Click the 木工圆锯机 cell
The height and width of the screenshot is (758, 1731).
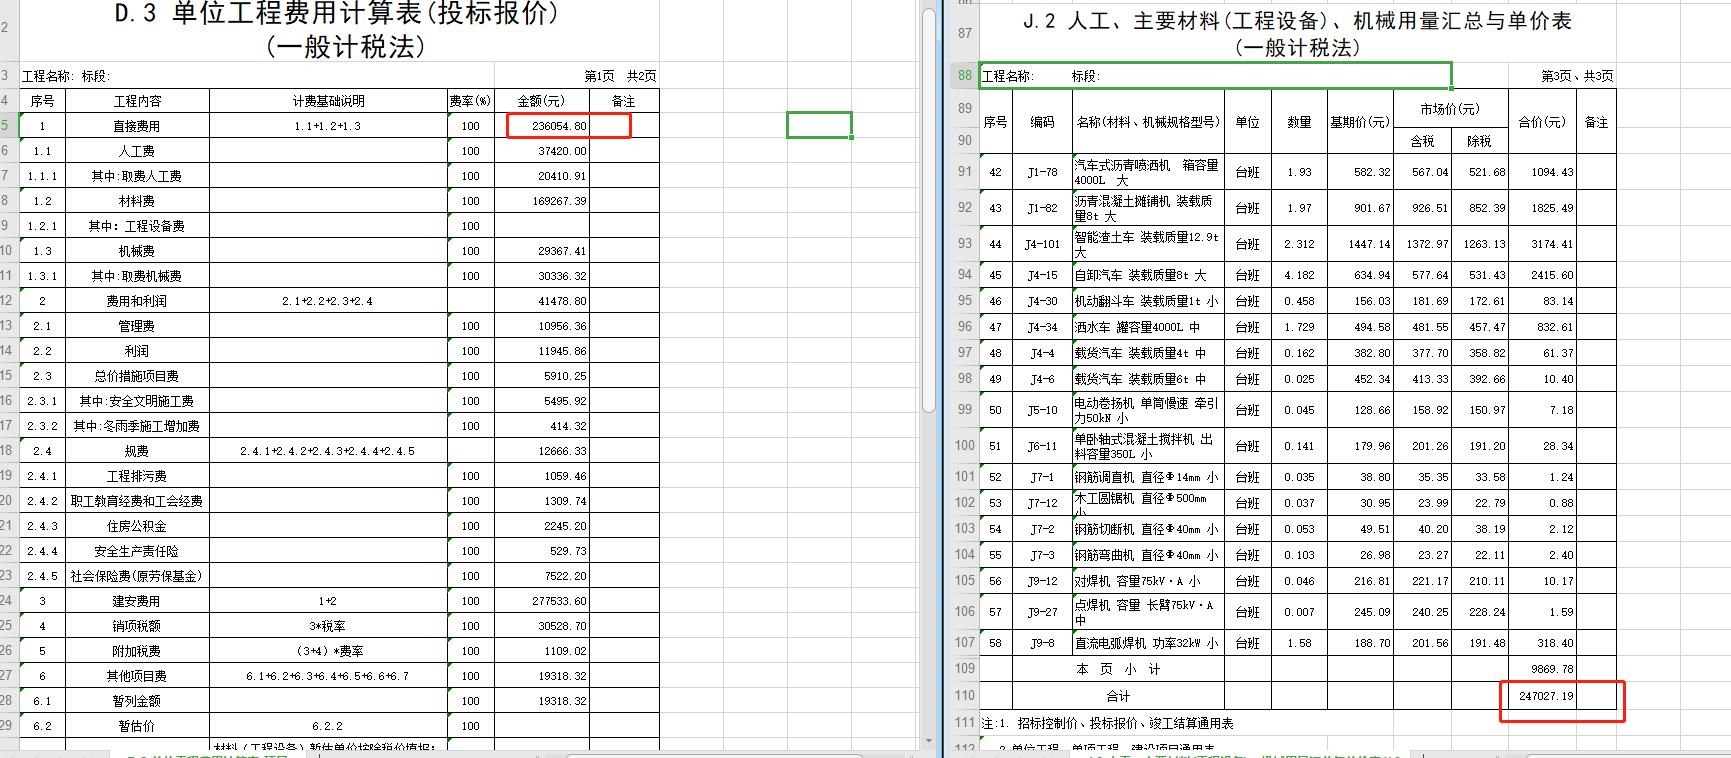[x=1148, y=503]
